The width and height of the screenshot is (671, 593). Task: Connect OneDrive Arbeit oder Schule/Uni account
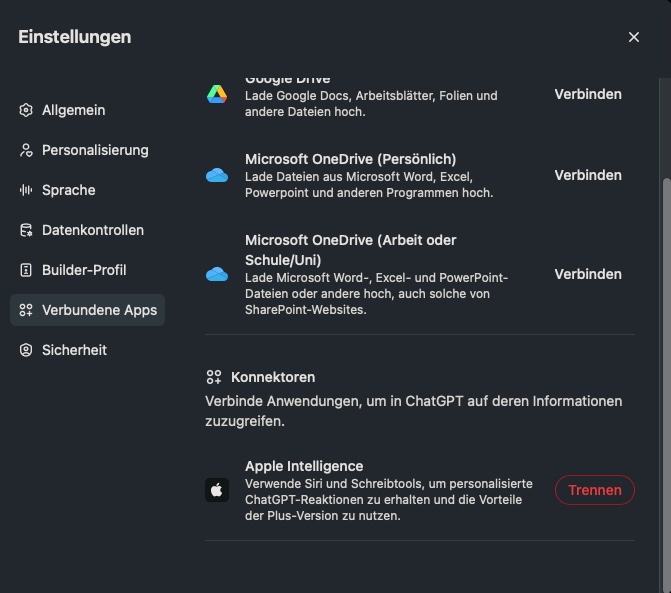[x=588, y=274]
